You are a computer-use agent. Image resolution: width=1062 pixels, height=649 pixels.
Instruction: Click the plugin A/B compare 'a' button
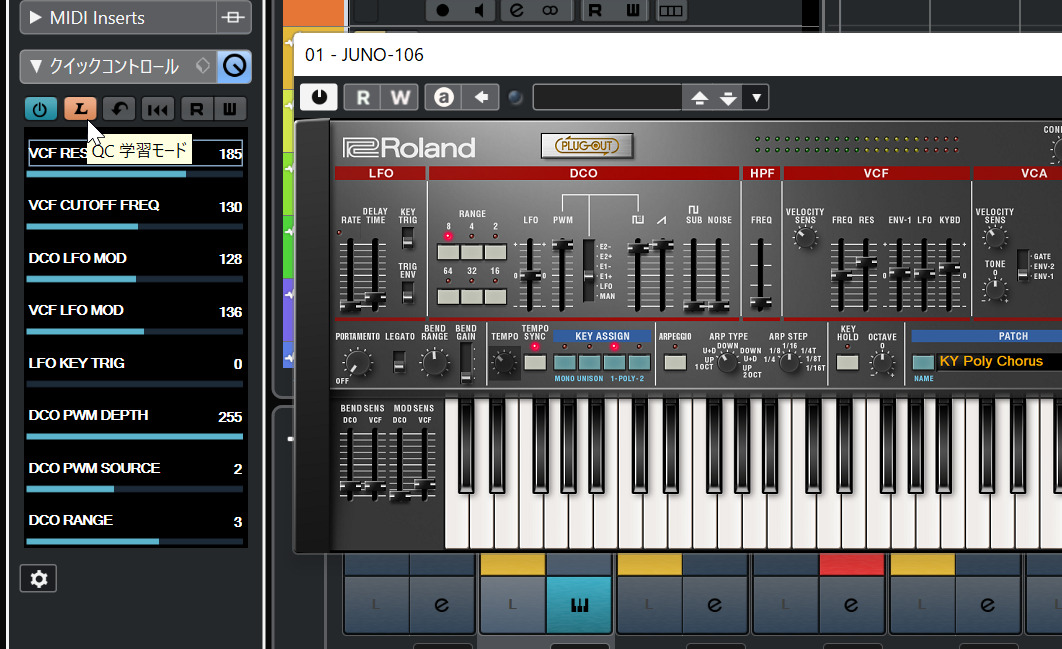pyautogui.click(x=444, y=98)
